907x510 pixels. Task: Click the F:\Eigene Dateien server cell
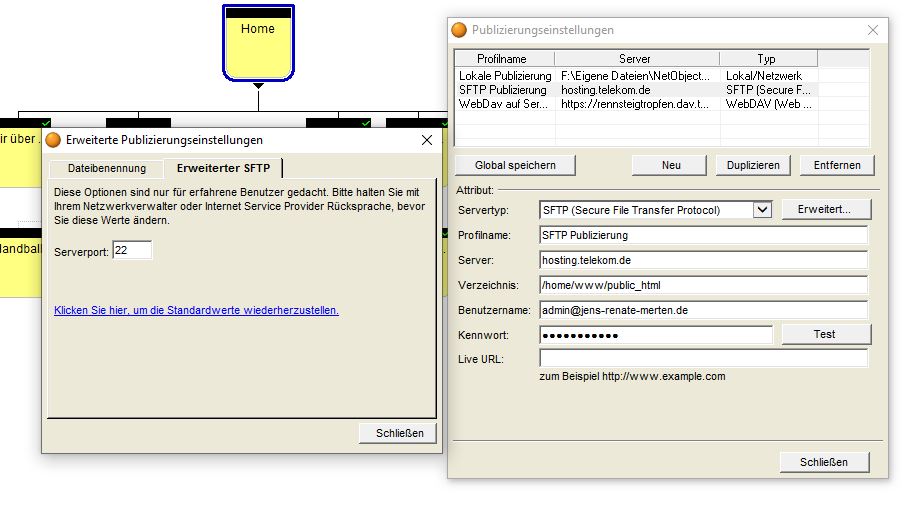click(635, 76)
